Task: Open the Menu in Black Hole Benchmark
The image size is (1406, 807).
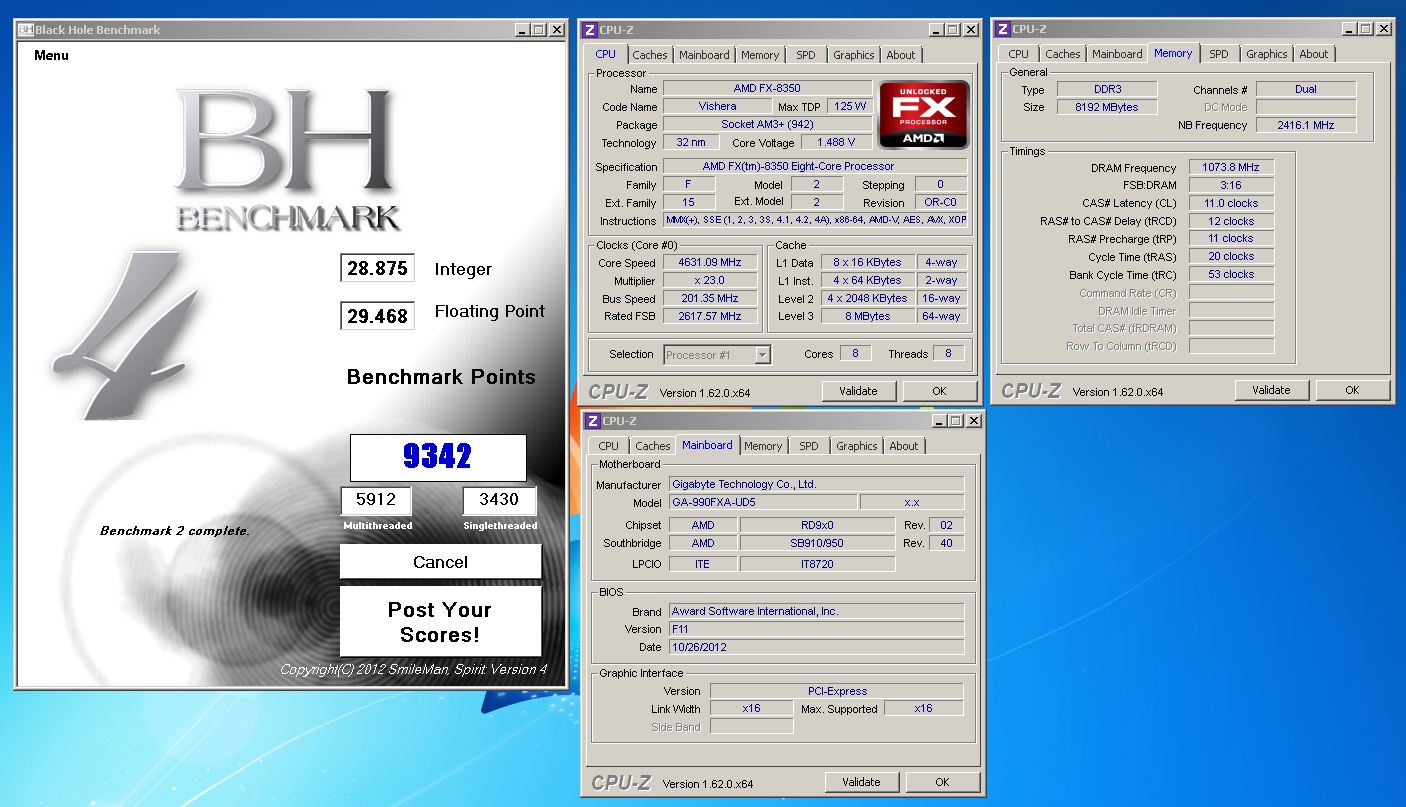Action: tap(51, 55)
